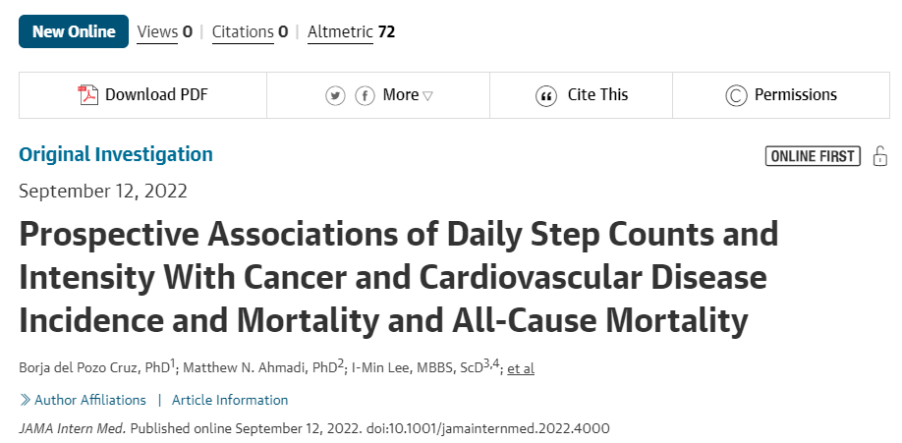The image size is (902, 443).
Task: Open the Article Information section
Action: 230,400
